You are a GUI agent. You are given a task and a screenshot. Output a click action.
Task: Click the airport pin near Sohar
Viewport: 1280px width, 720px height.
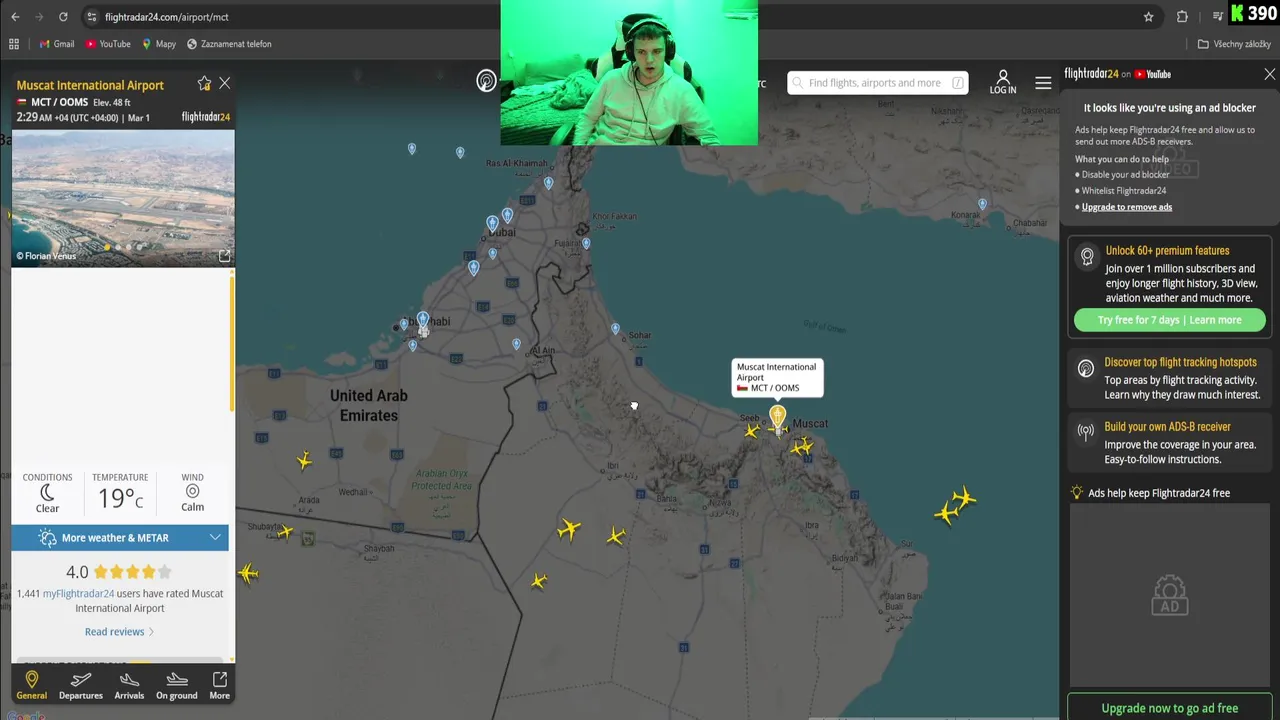(615, 328)
